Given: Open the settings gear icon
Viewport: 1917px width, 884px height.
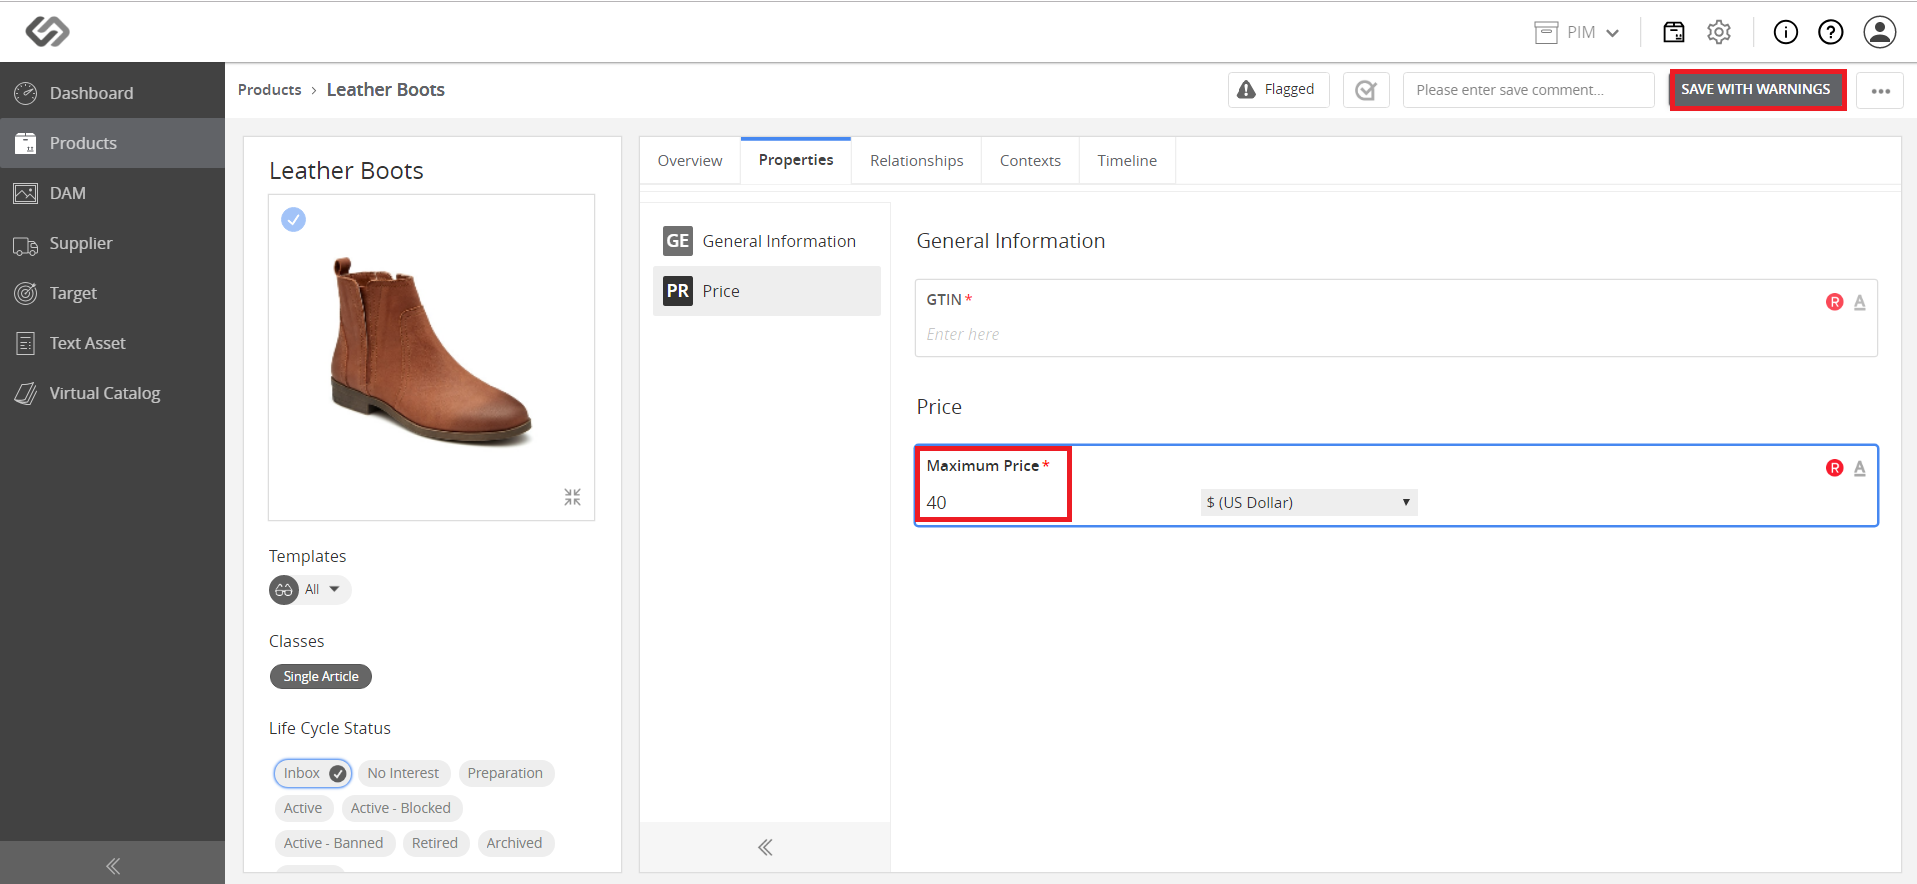Looking at the screenshot, I should pos(1718,33).
